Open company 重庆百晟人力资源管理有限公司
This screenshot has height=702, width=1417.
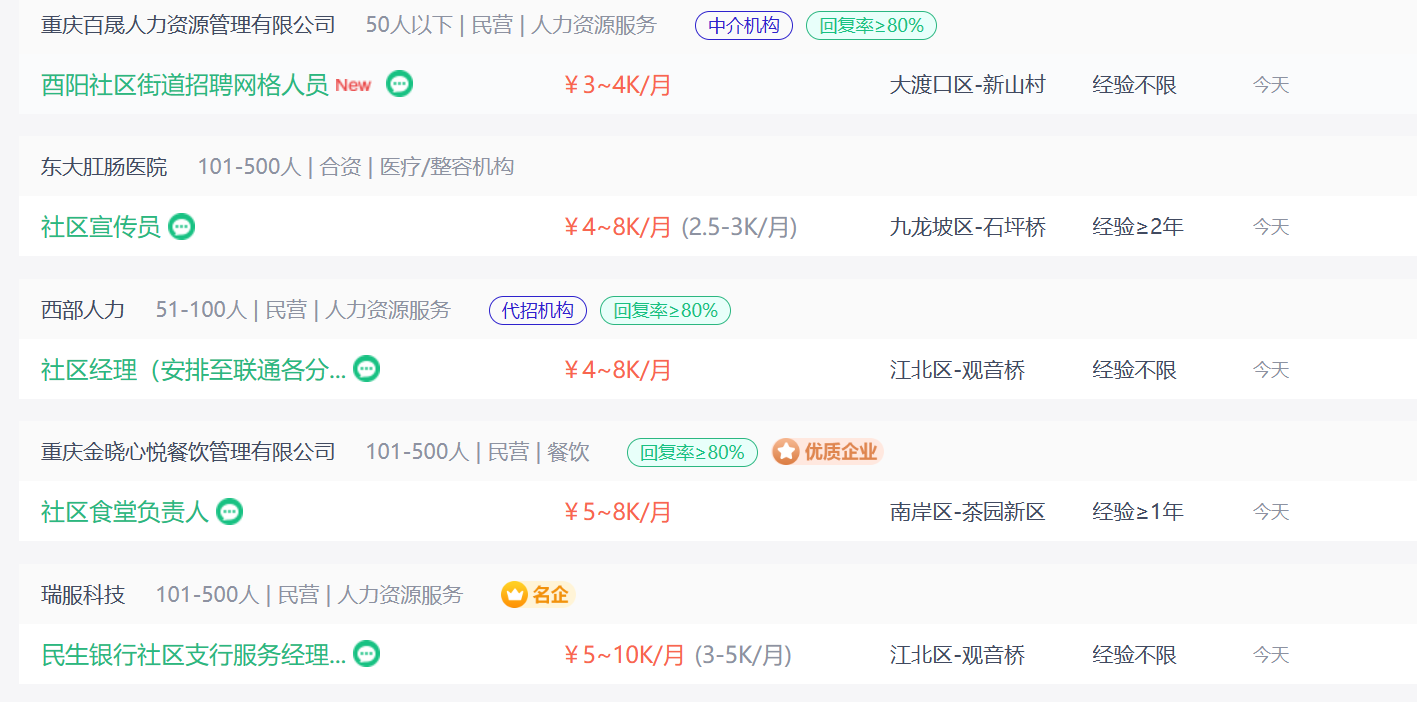[188, 25]
